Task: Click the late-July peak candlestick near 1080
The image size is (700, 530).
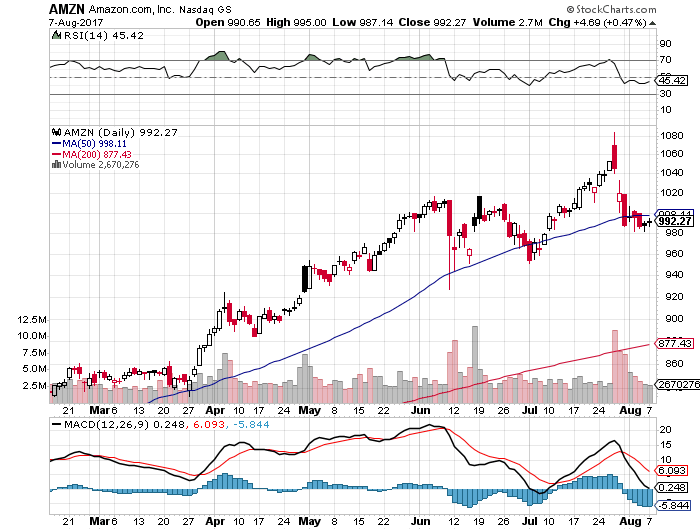Action: [615, 154]
